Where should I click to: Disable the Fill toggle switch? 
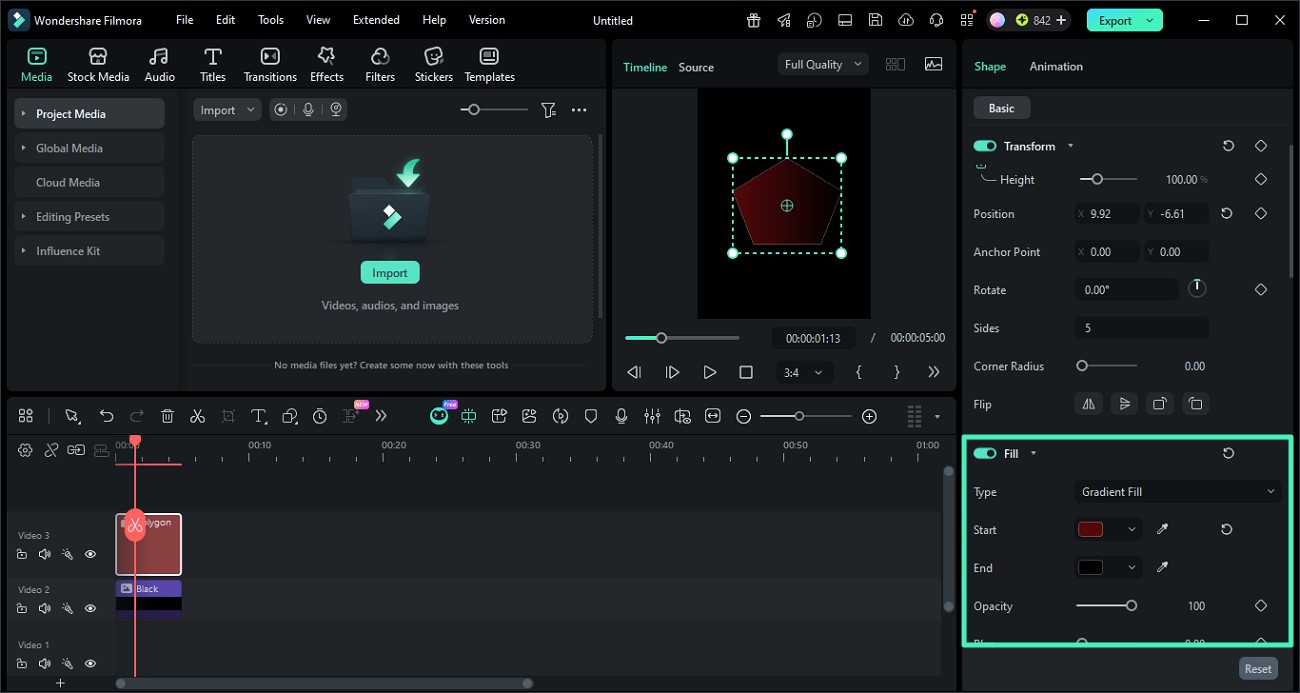[x=985, y=452]
